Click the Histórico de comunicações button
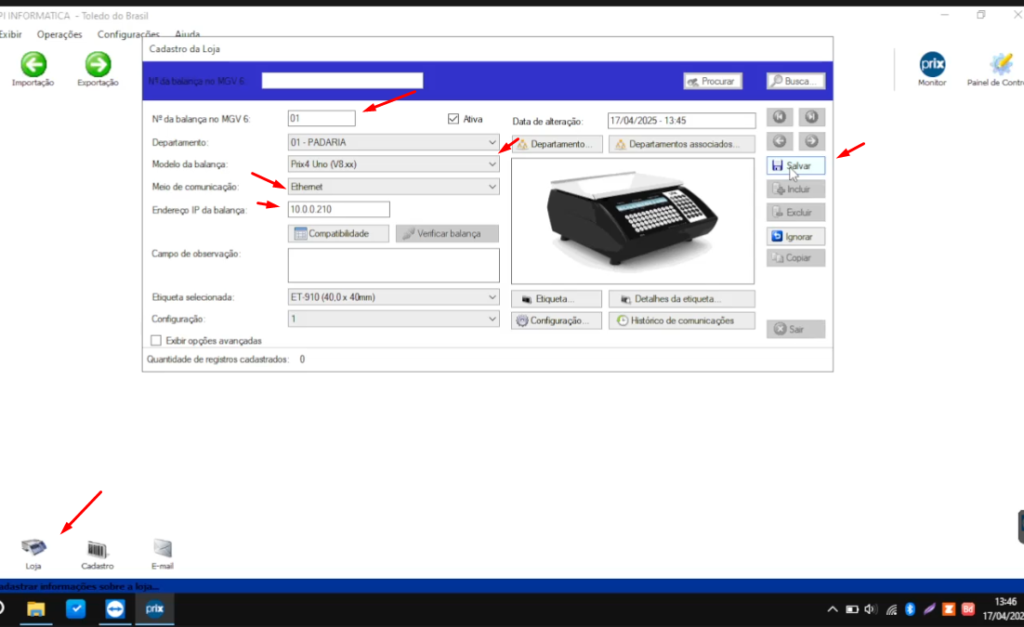This screenshot has height=627, width=1024. click(x=681, y=321)
